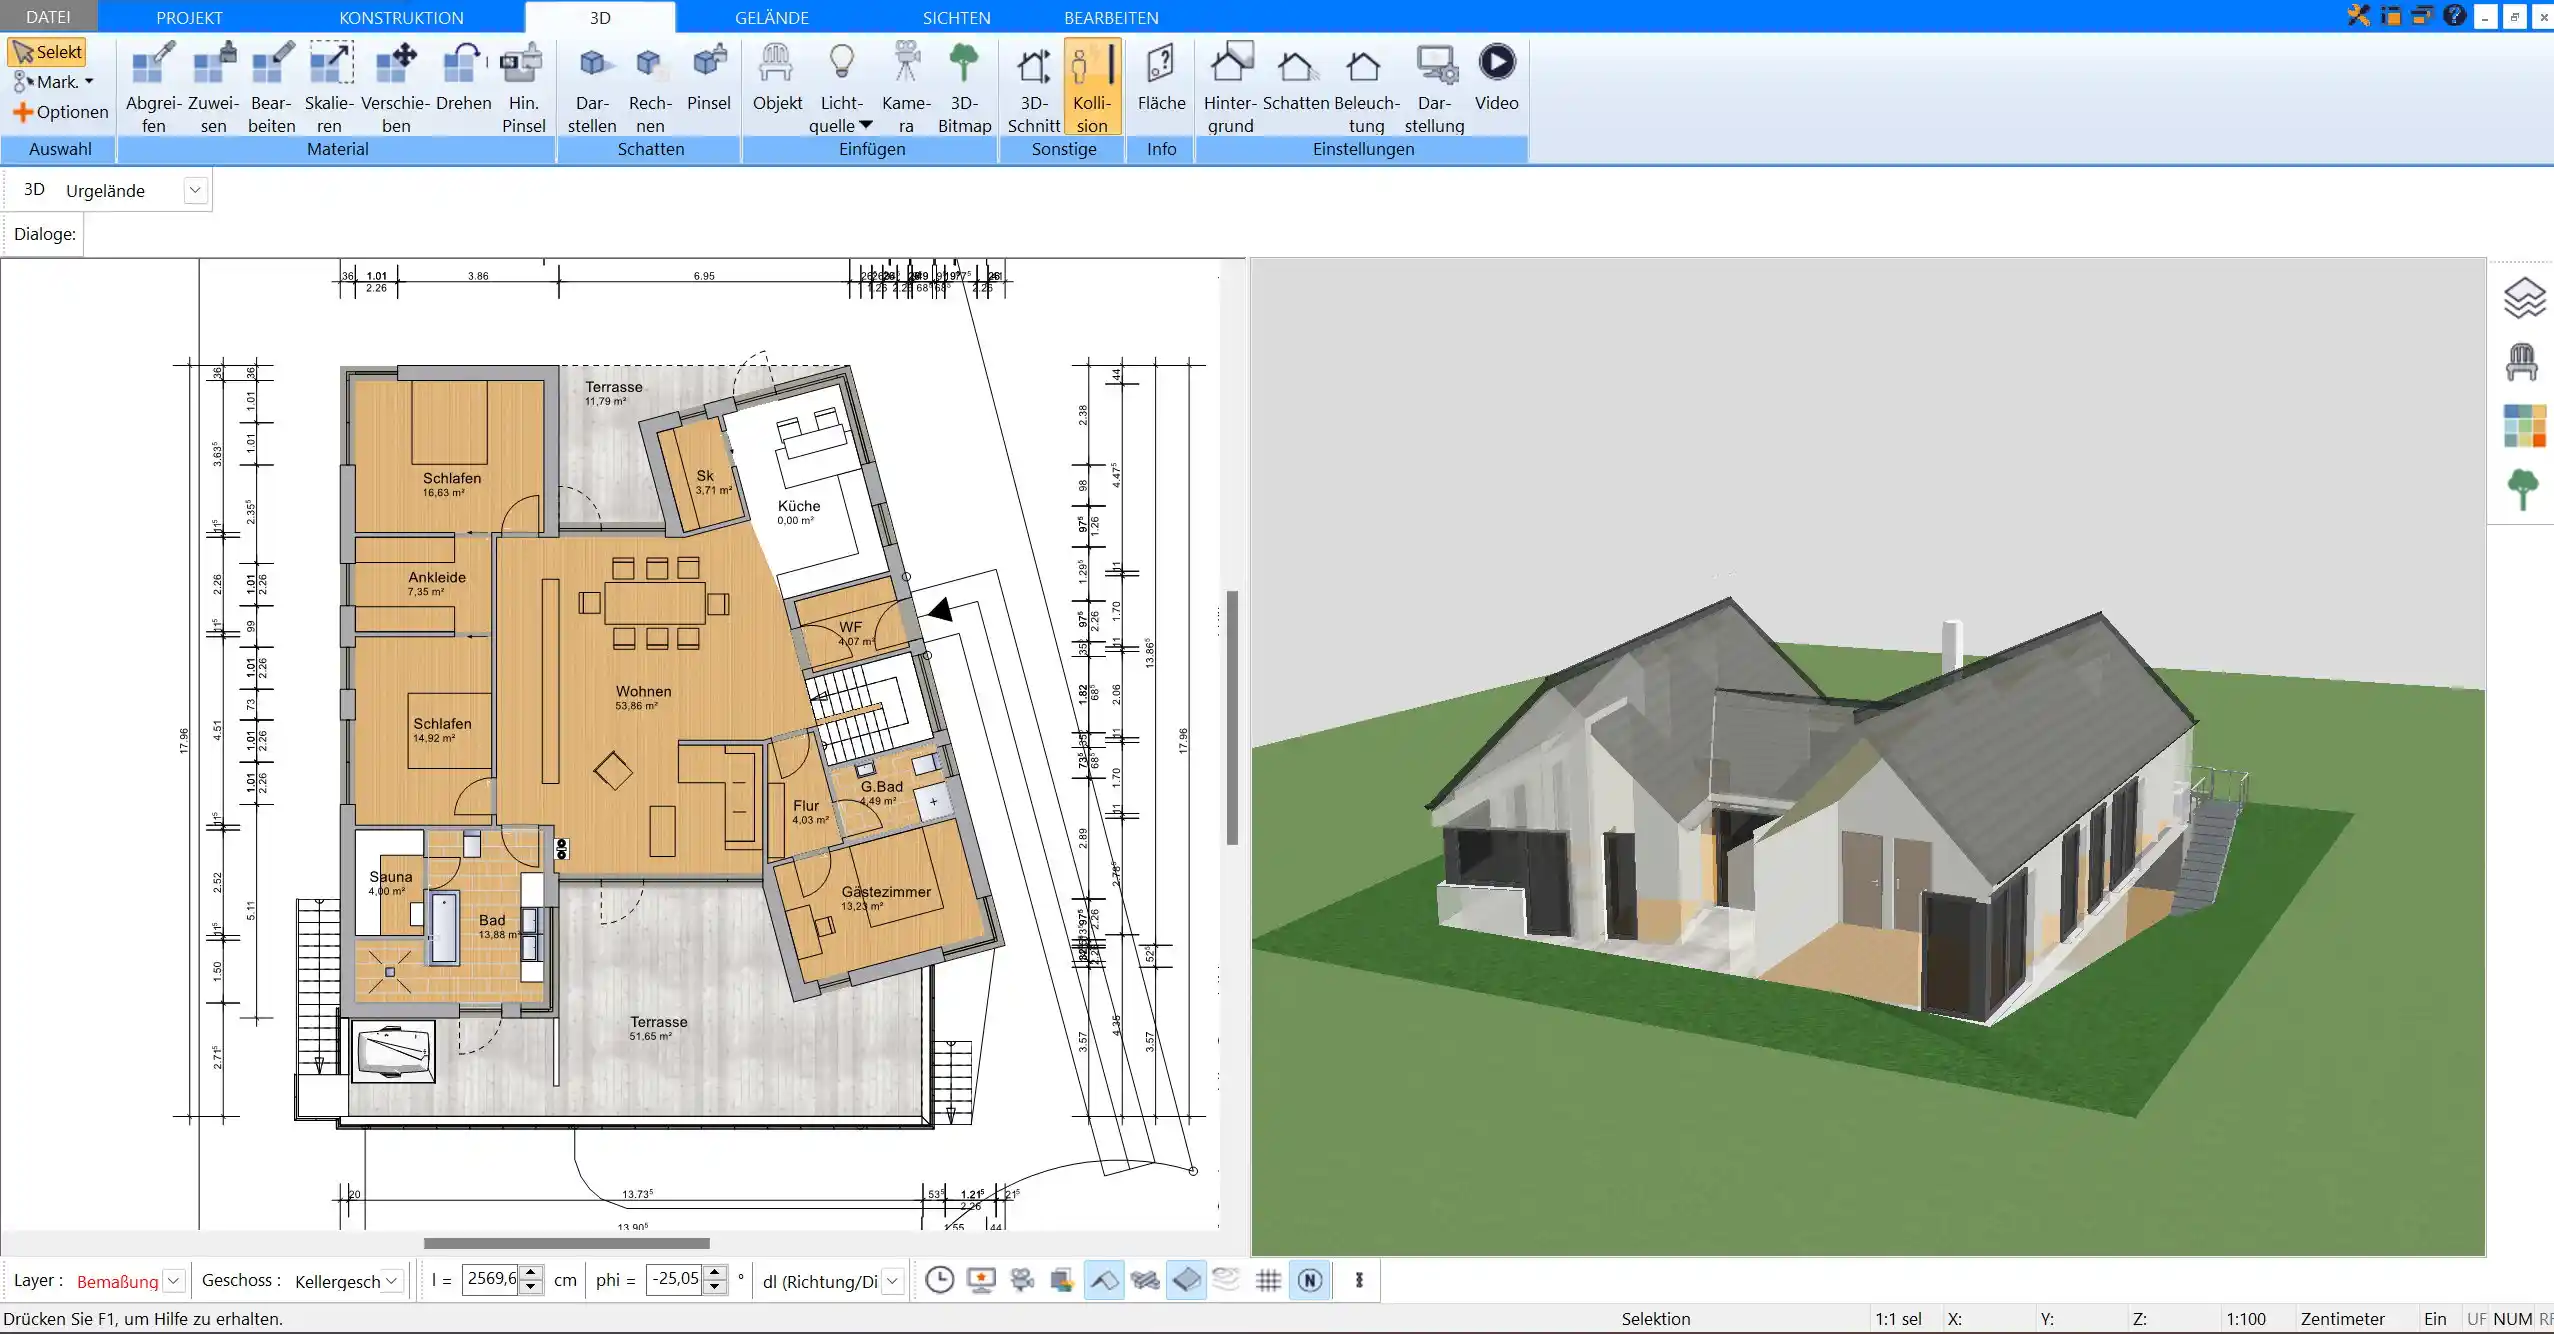Toggle floor slab display in bottom toolbar
2554x1334 pixels.
click(1186, 1280)
